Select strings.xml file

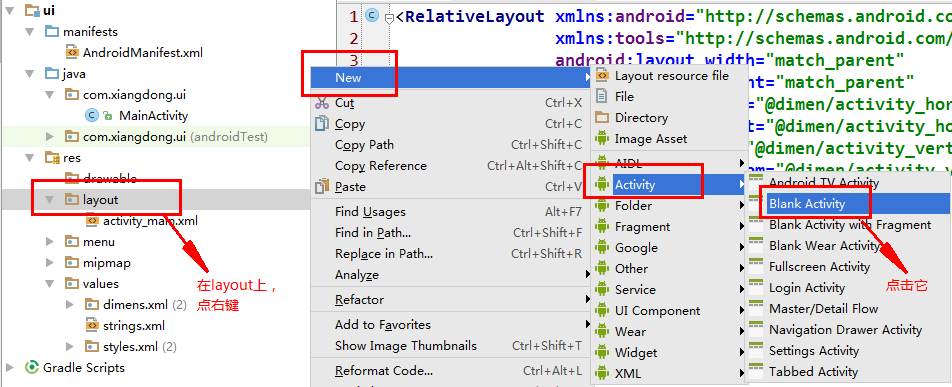pyautogui.click(x=134, y=326)
